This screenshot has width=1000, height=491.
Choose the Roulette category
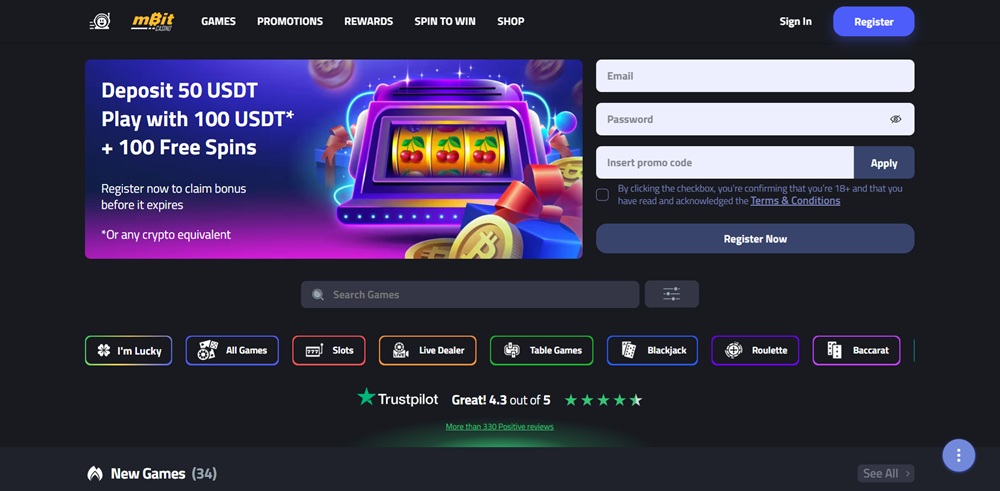pos(755,350)
